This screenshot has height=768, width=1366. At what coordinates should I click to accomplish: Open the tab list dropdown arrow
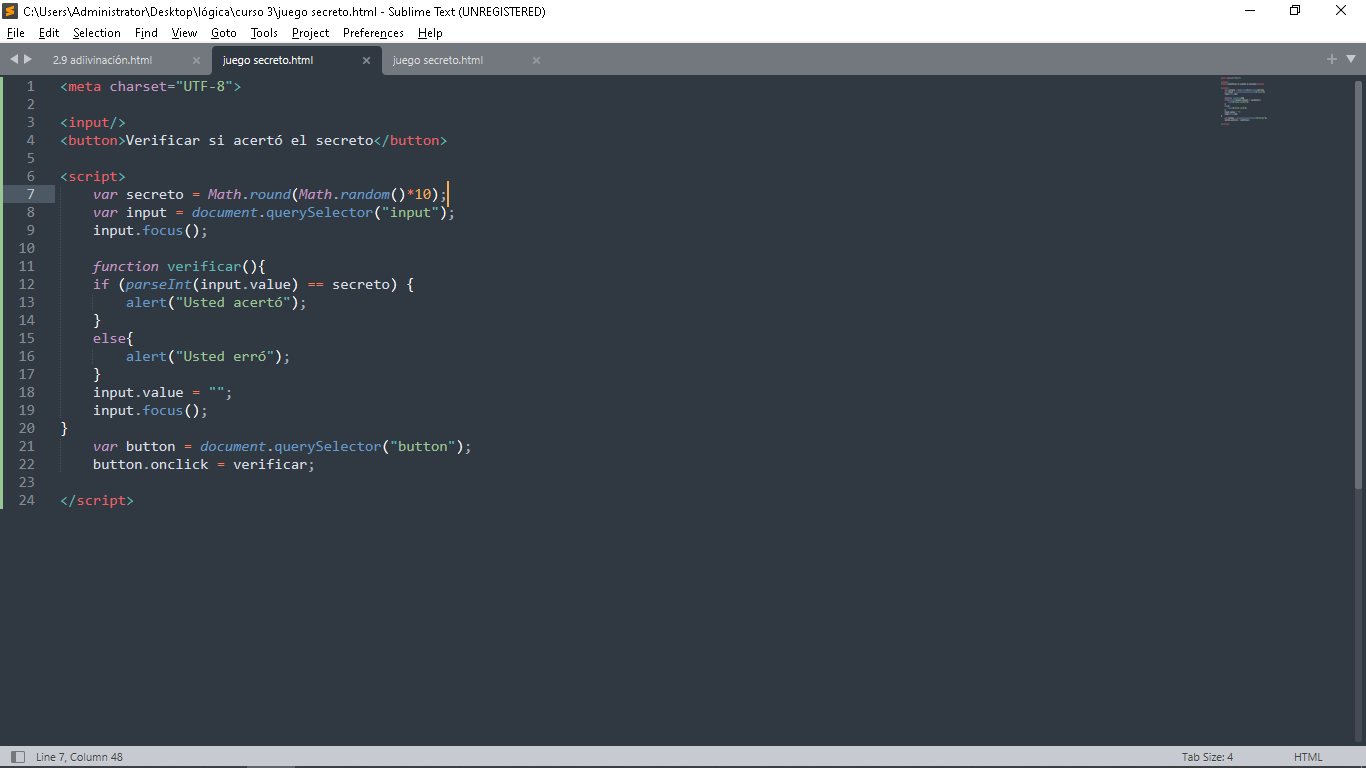coord(1350,60)
